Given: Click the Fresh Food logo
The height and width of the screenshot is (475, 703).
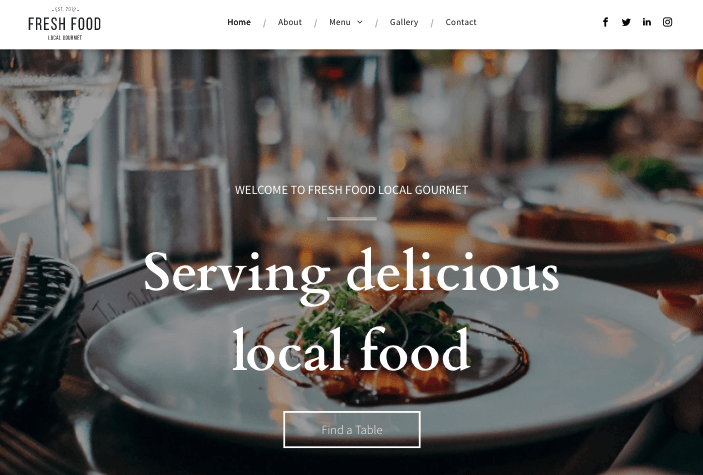Looking at the screenshot, I should point(65,24).
